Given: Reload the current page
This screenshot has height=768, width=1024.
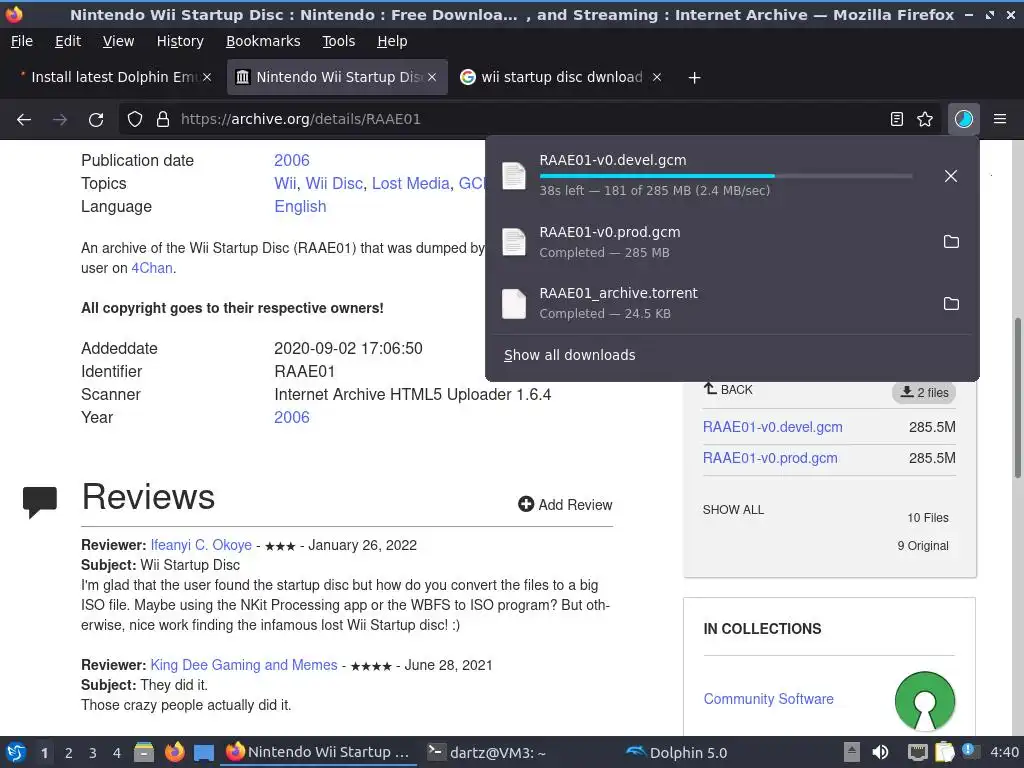Looking at the screenshot, I should click(x=96, y=120).
